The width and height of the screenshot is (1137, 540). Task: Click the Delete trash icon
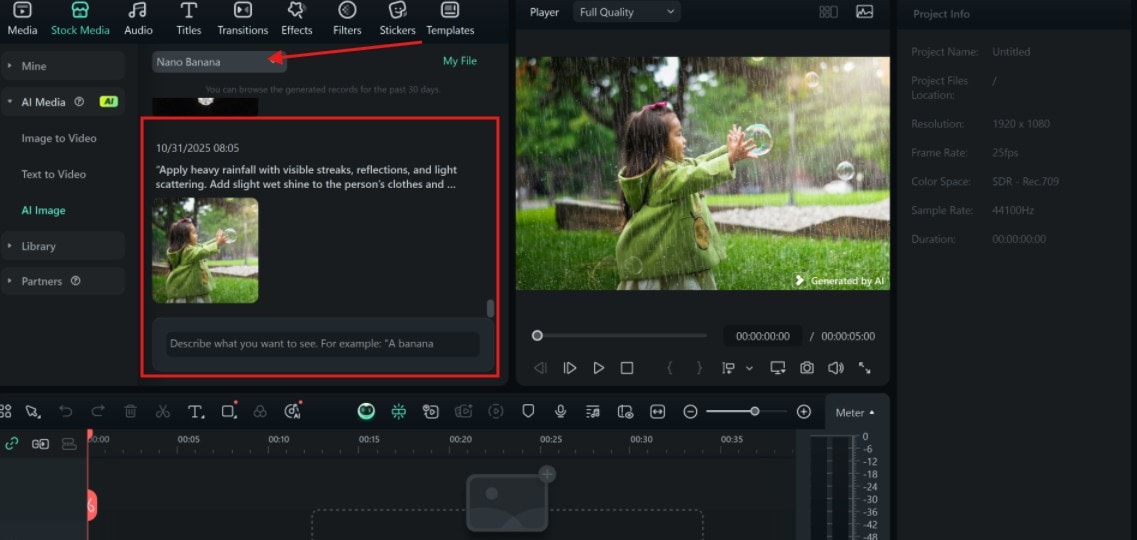[x=131, y=412]
